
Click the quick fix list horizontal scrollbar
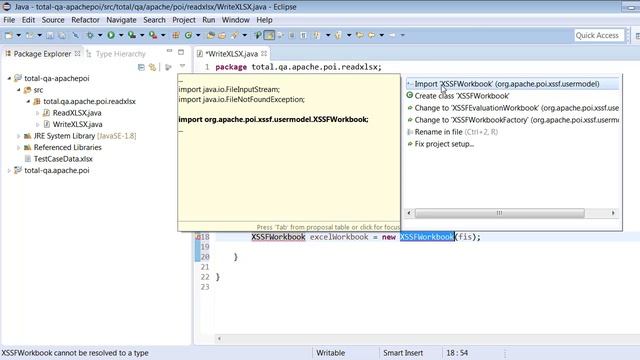pyautogui.click(x=500, y=213)
